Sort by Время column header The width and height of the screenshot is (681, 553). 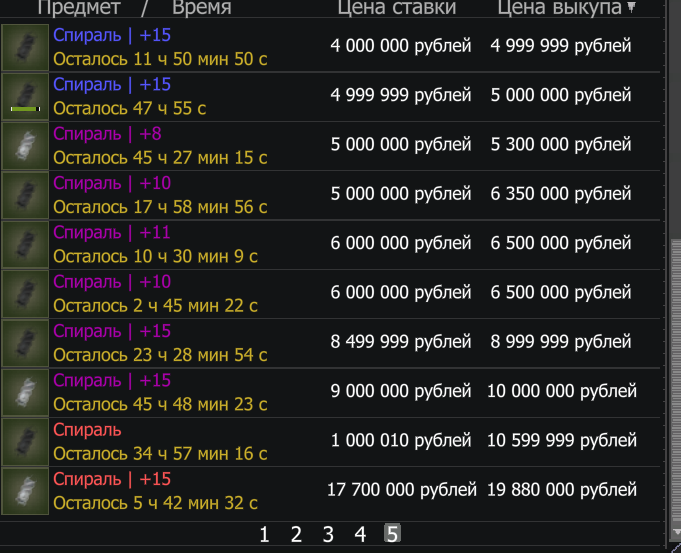tap(202, 7)
